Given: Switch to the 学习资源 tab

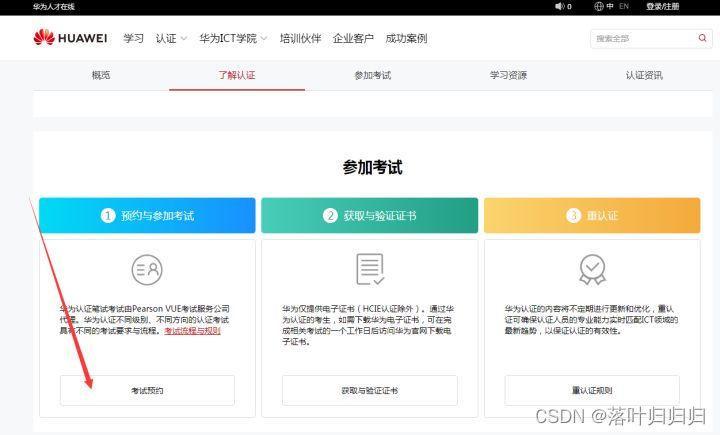Looking at the screenshot, I should click(x=508, y=75).
